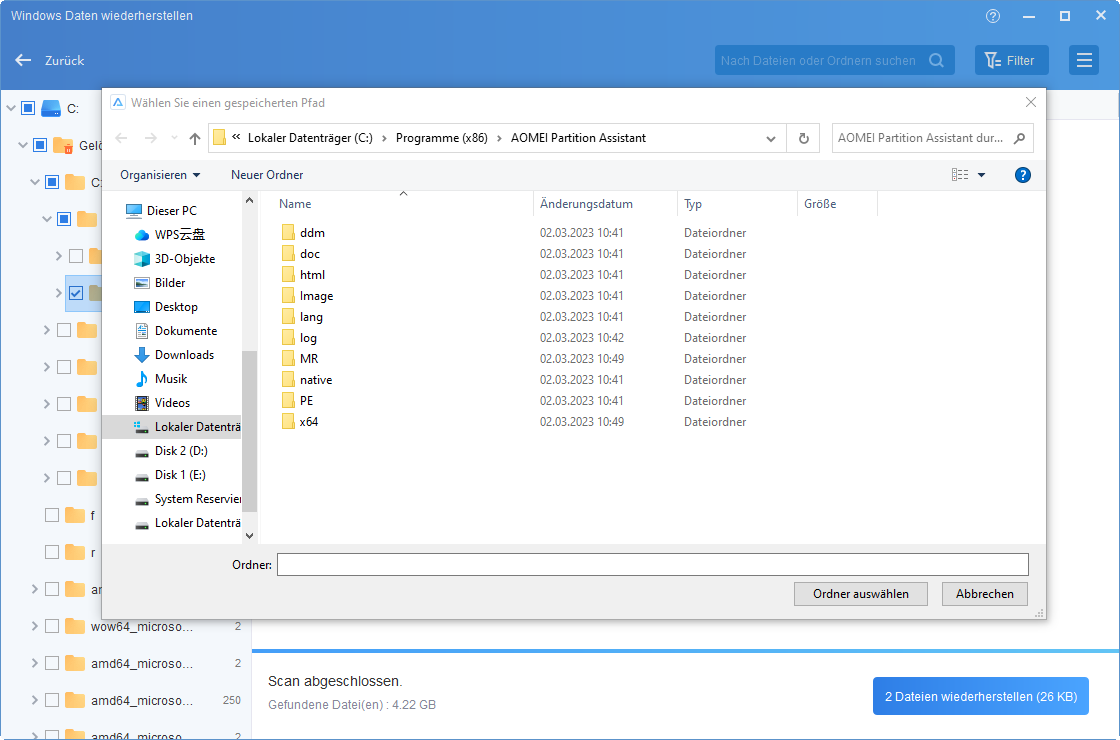Click the search magnifier in main window
The image size is (1120, 740).
click(x=936, y=61)
